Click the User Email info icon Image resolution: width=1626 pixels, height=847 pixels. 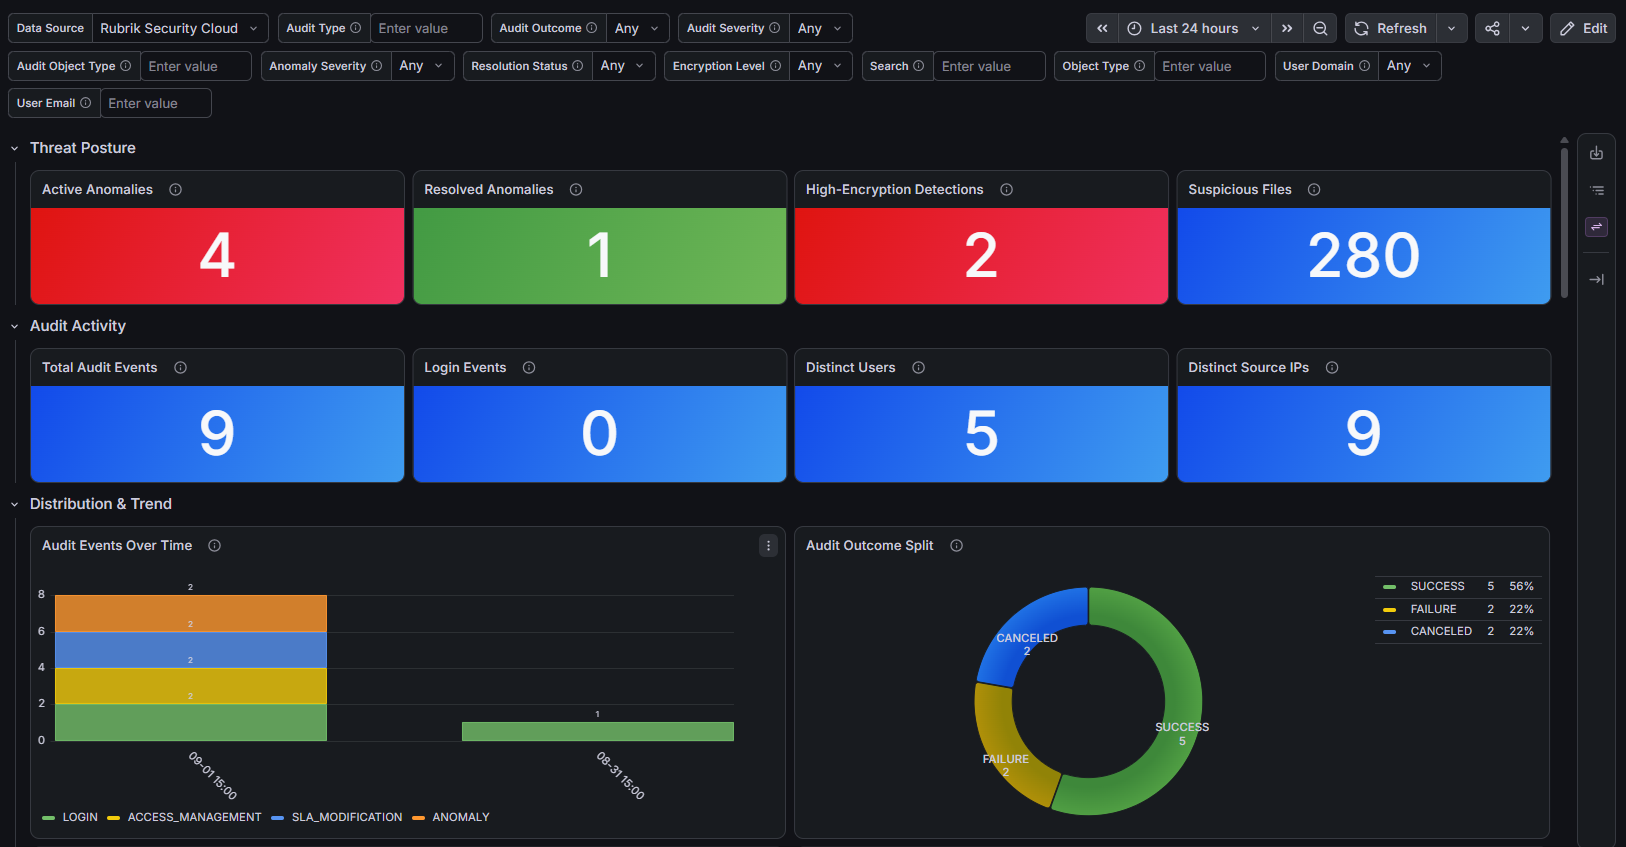pyautogui.click(x=85, y=103)
